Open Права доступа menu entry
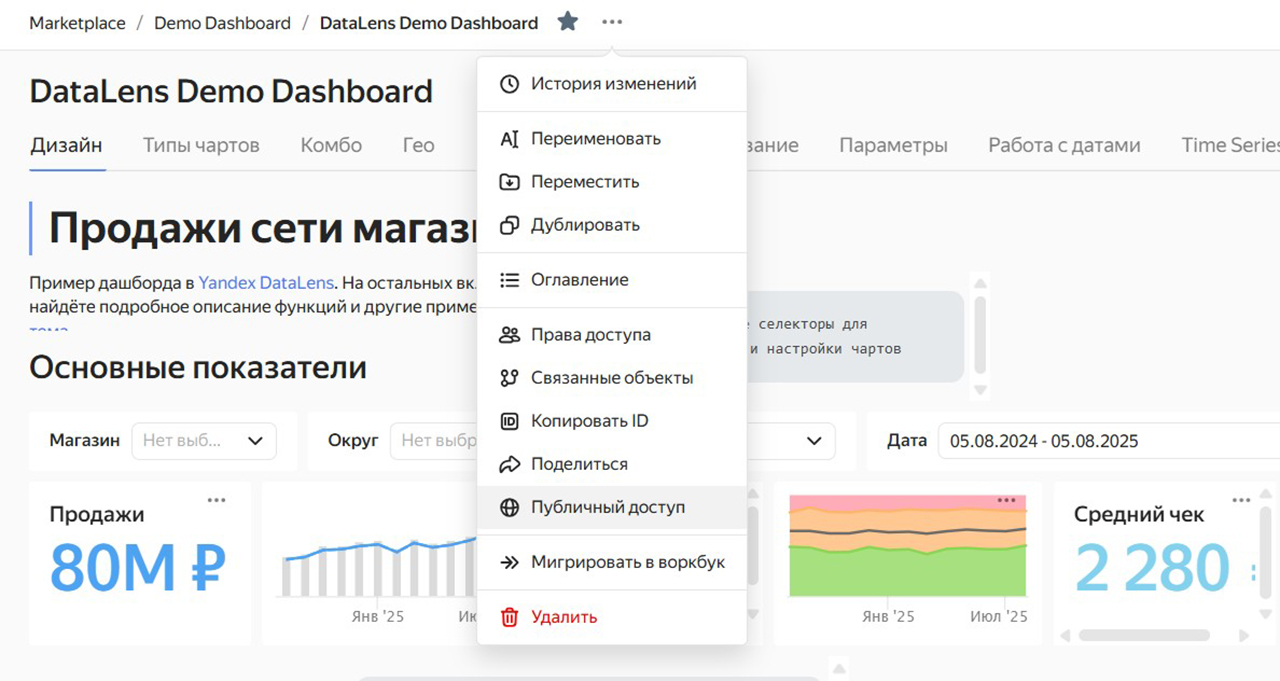The image size is (1280, 681). coord(612,335)
